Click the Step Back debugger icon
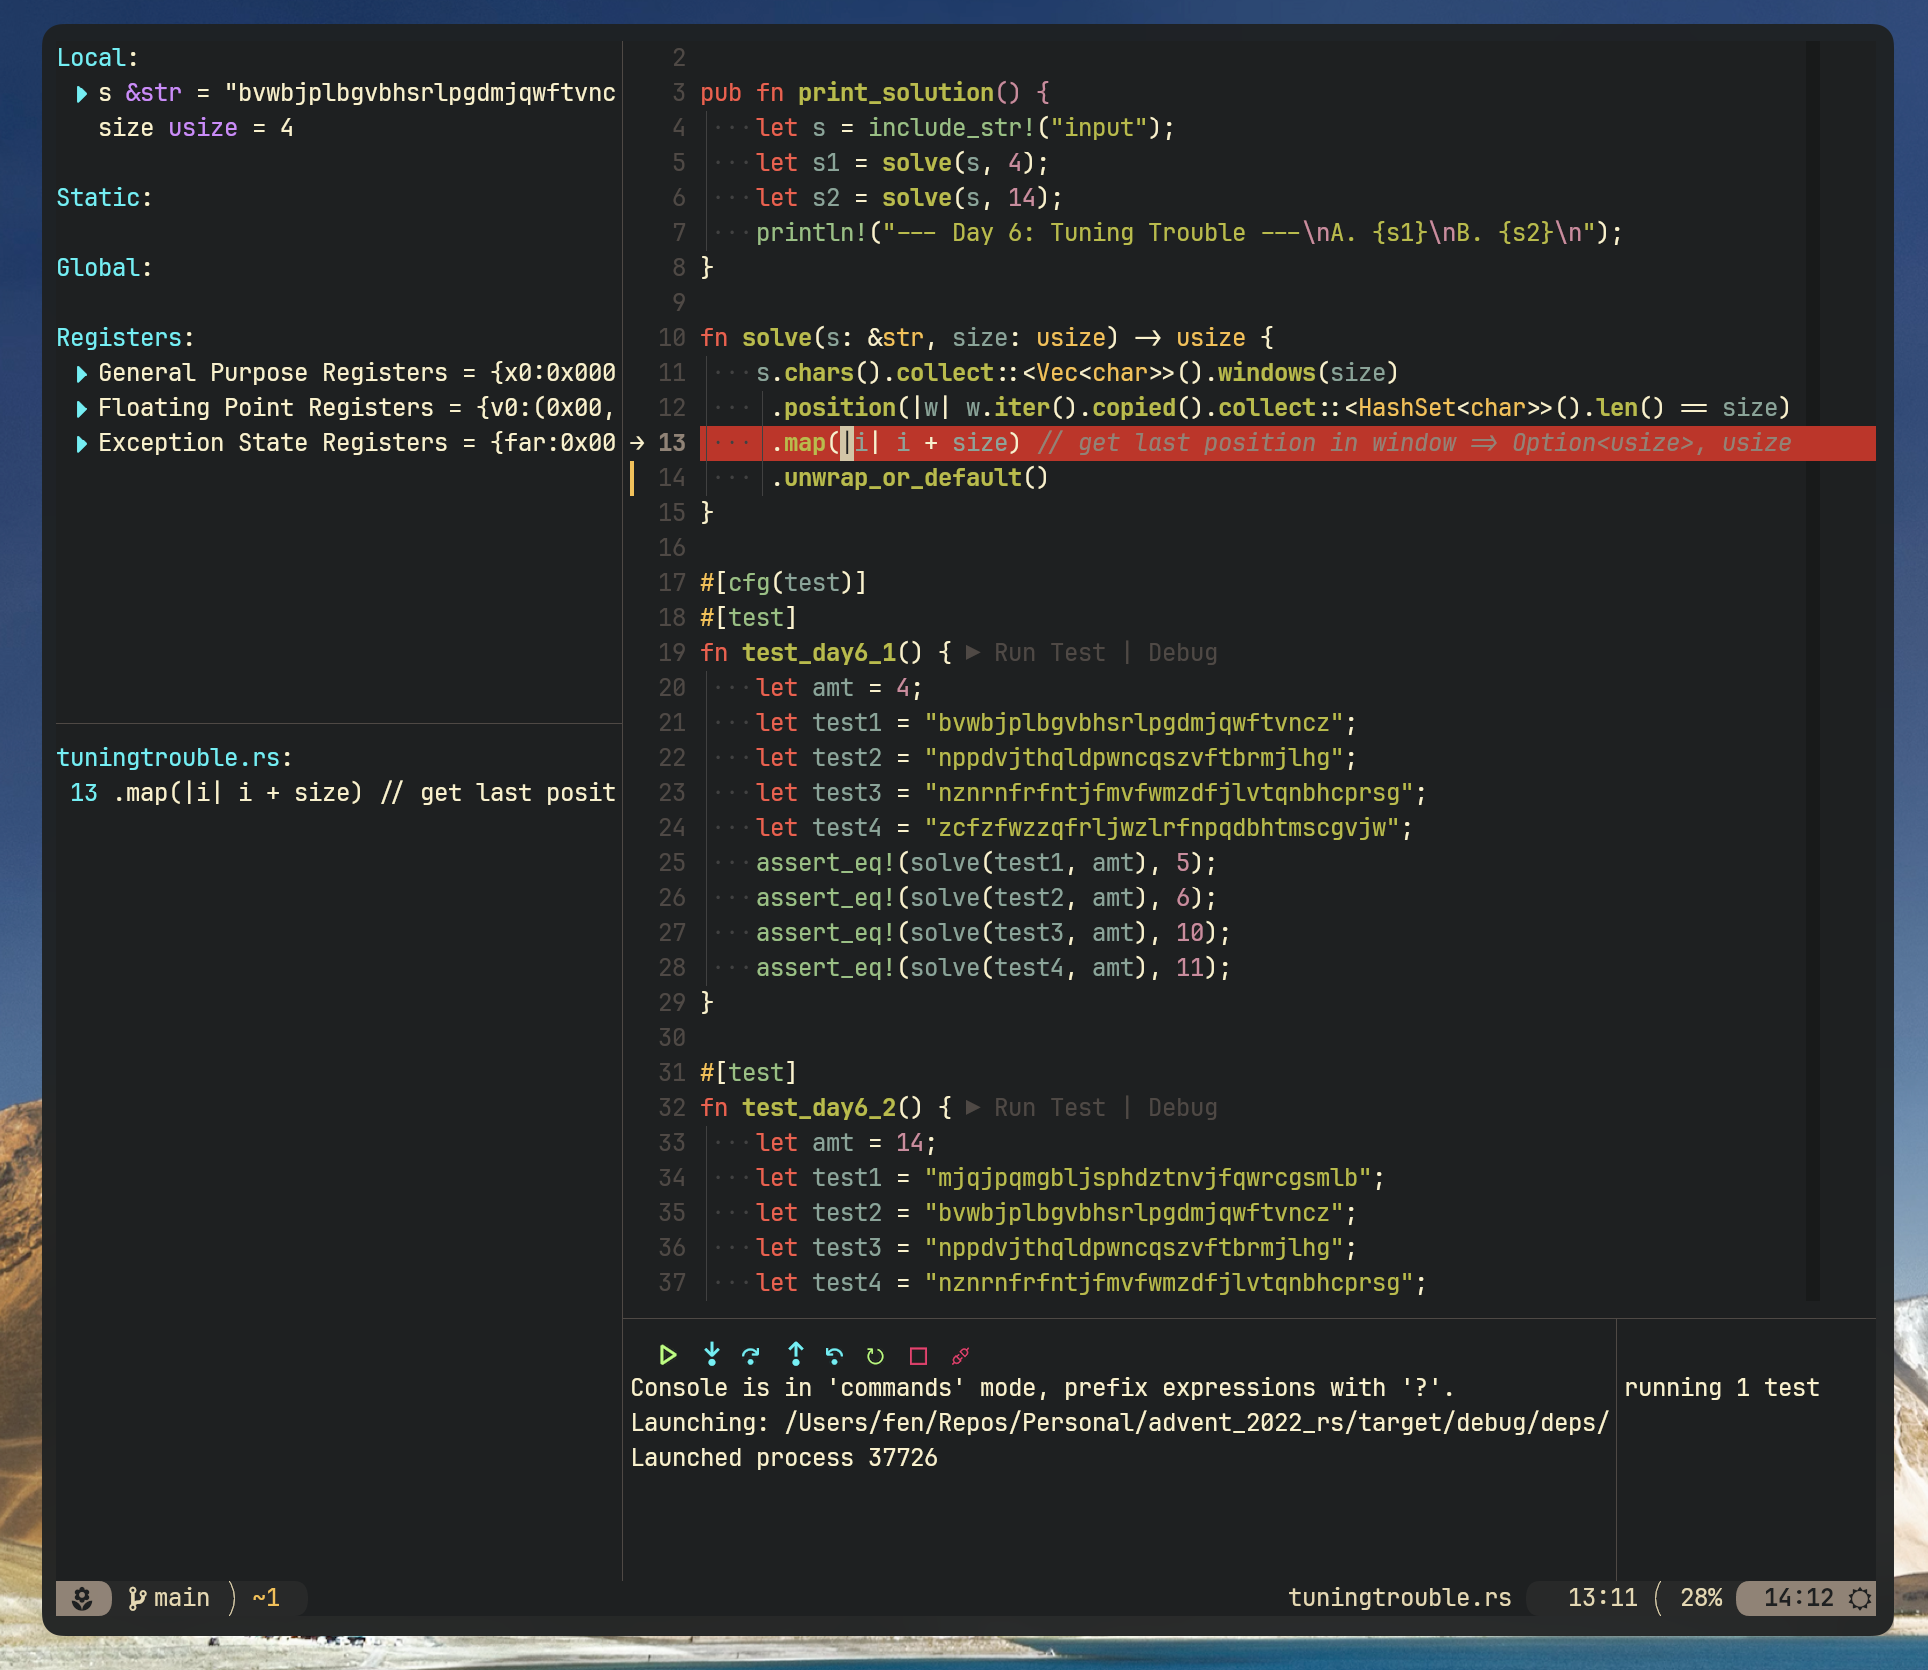 pos(834,1355)
